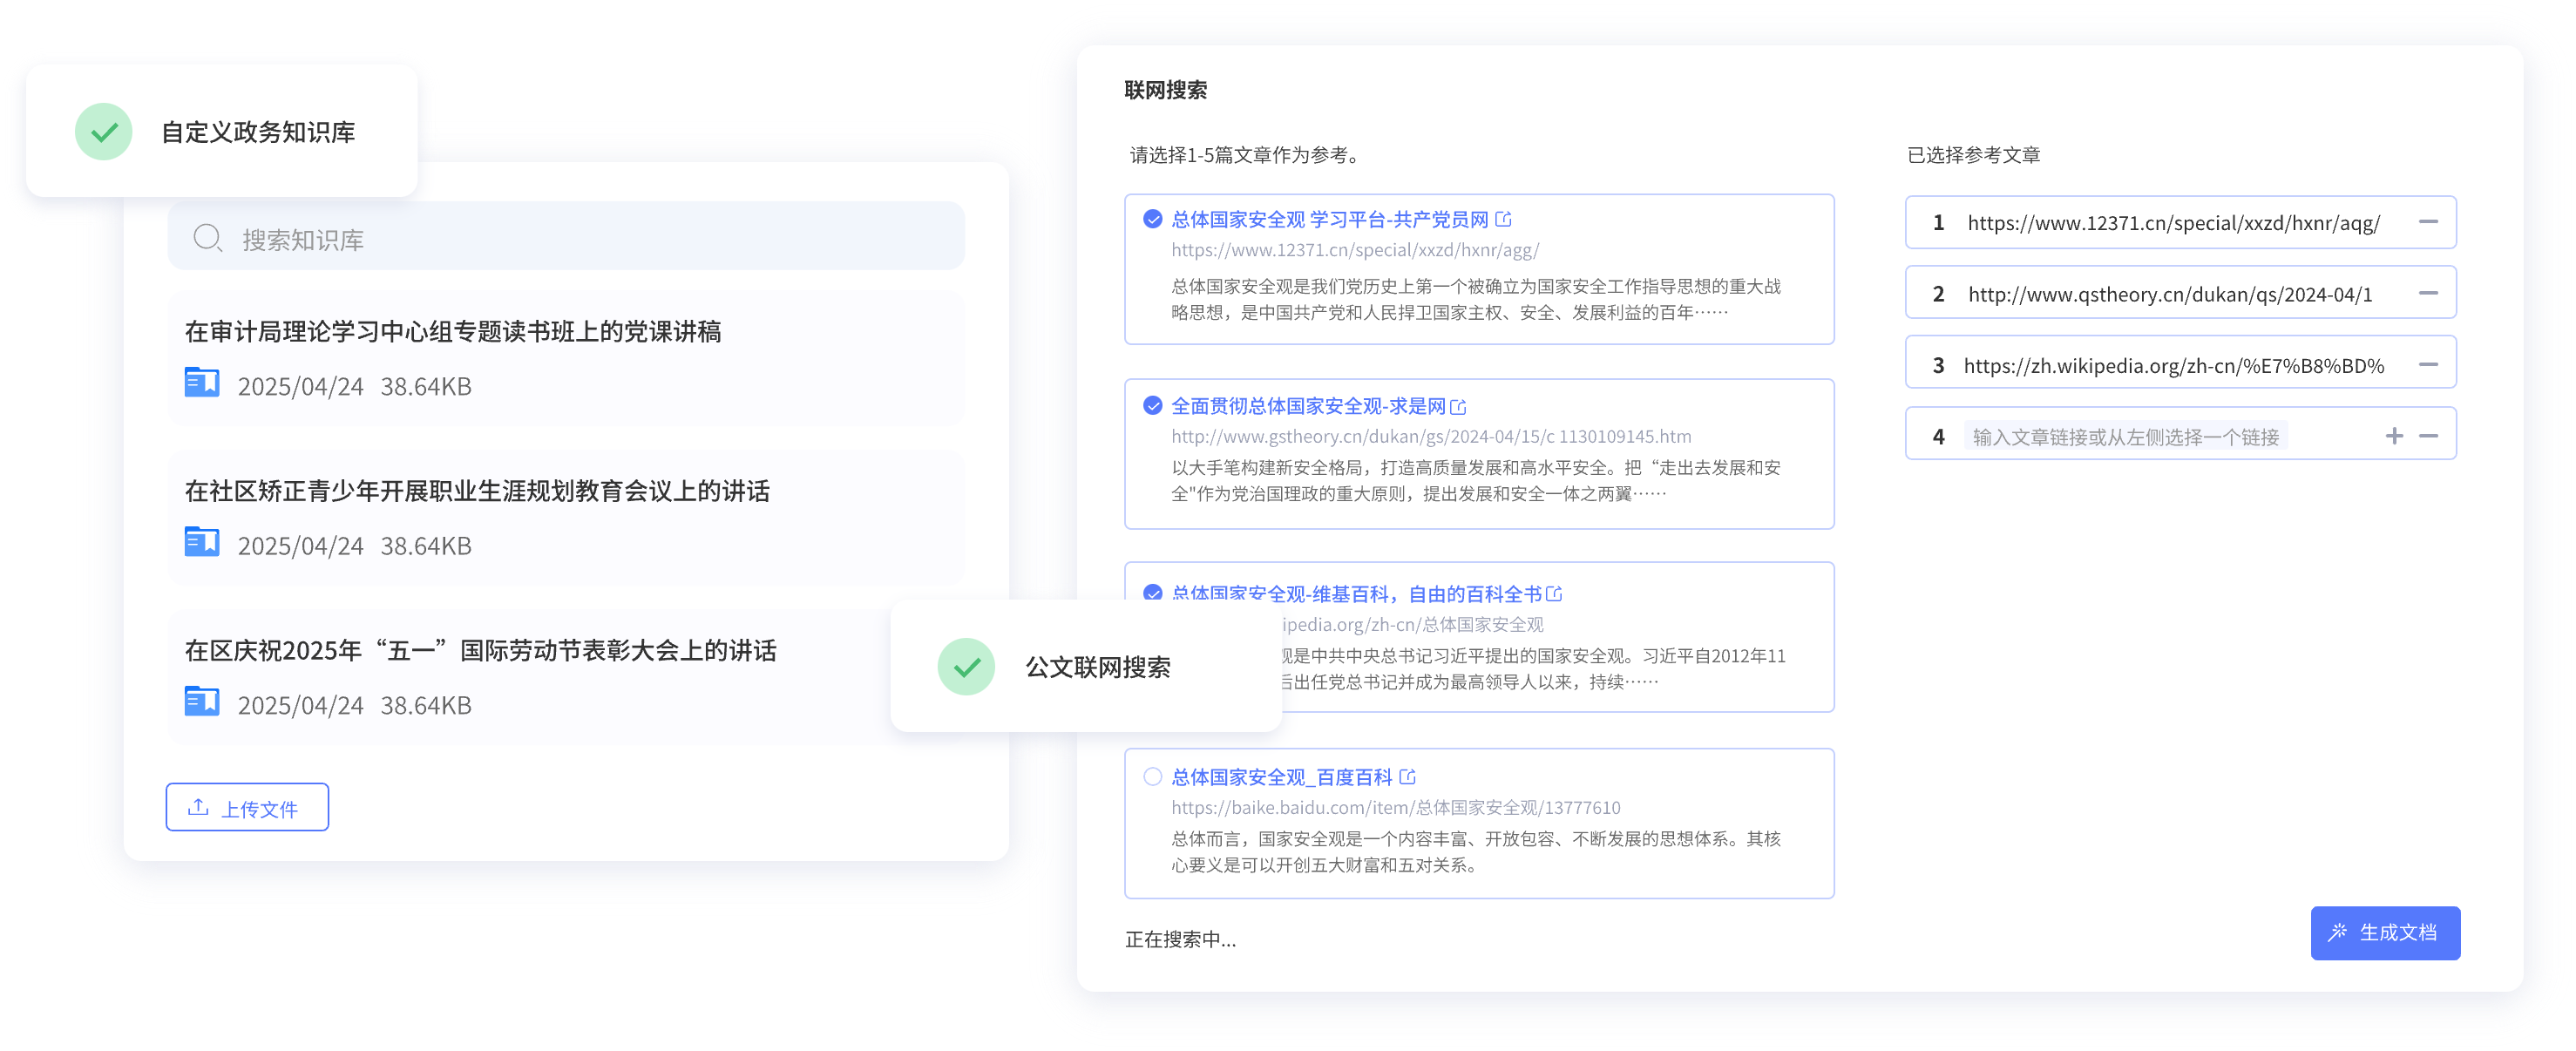Click the article link input in row 4
2576x1051 pixels.
2125,436
